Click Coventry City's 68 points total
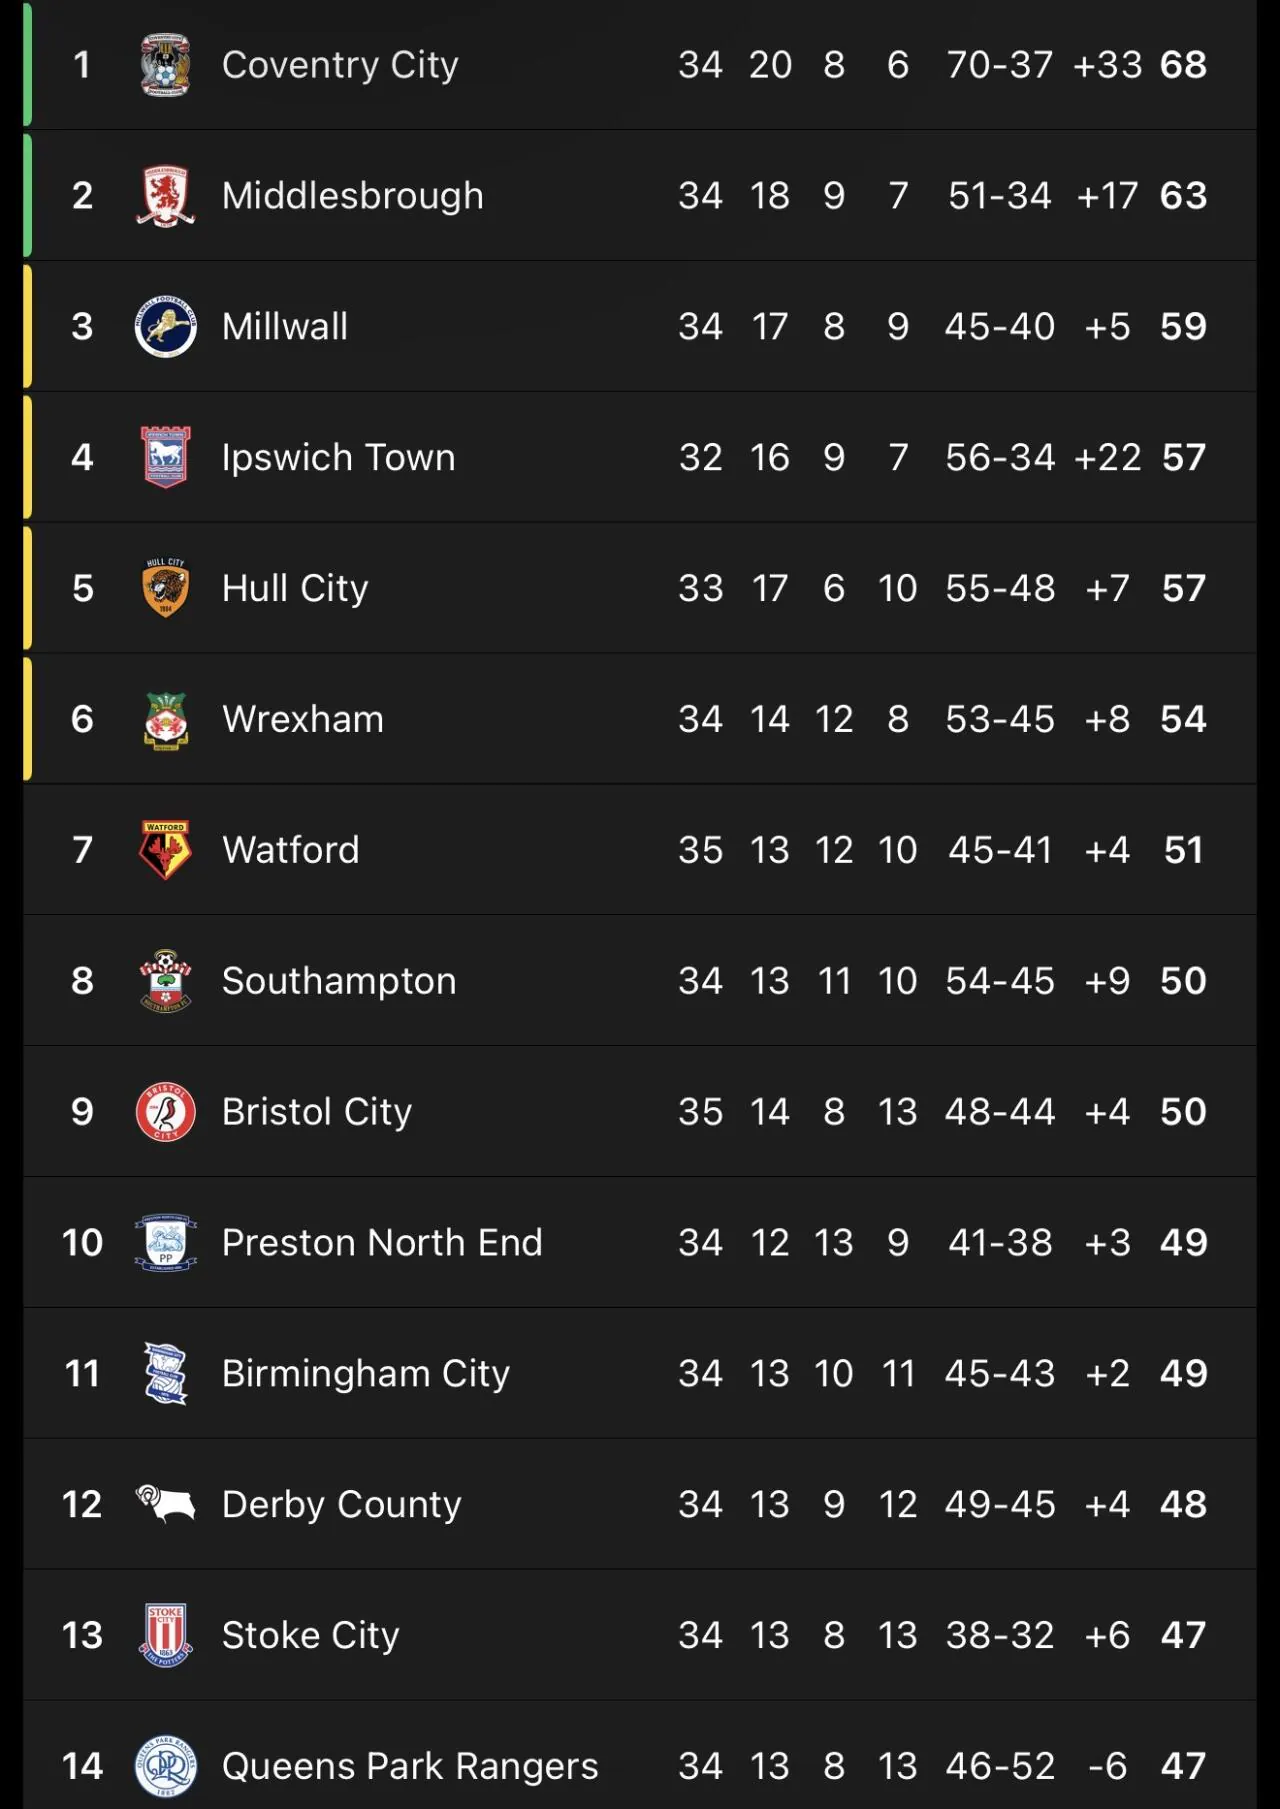 (x=1183, y=65)
